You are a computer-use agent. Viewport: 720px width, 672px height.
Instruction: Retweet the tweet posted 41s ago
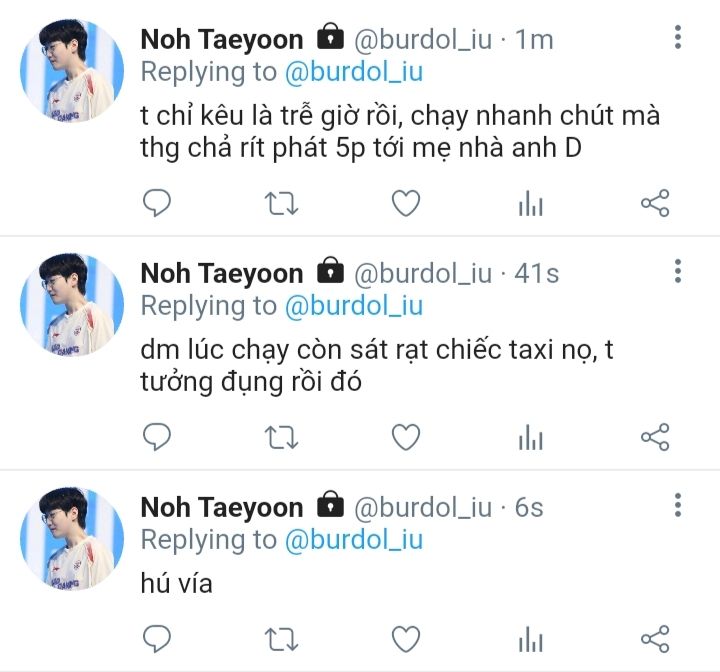[x=281, y=438]
